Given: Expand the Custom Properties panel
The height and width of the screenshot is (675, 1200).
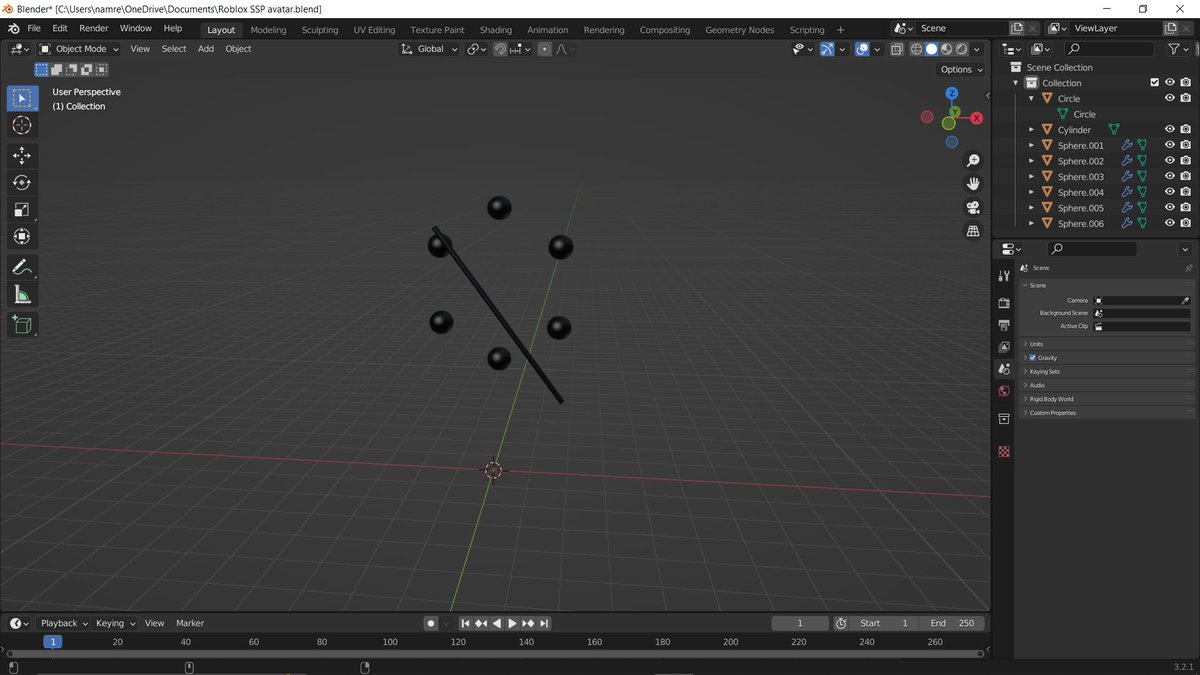Looking at the screenshot, I should point(1106,412).
